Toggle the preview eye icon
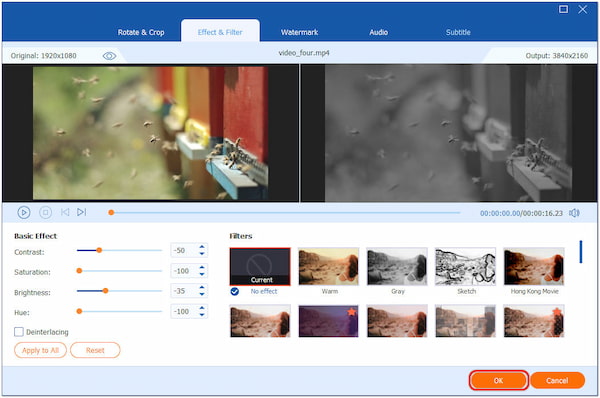The width and height of the screenshot is (600, 398). 109,56
